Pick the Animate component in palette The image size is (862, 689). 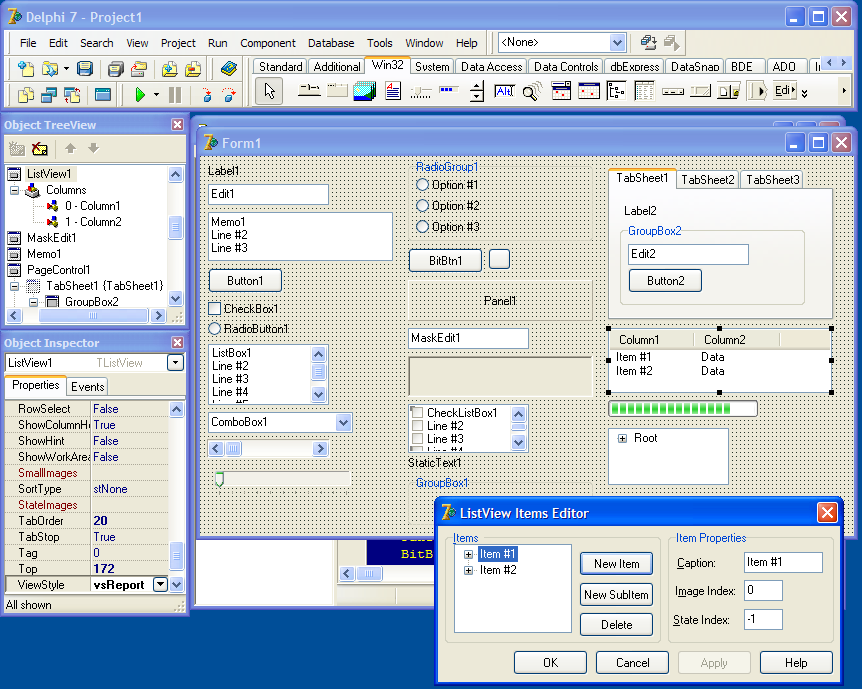tap(532, 91)
